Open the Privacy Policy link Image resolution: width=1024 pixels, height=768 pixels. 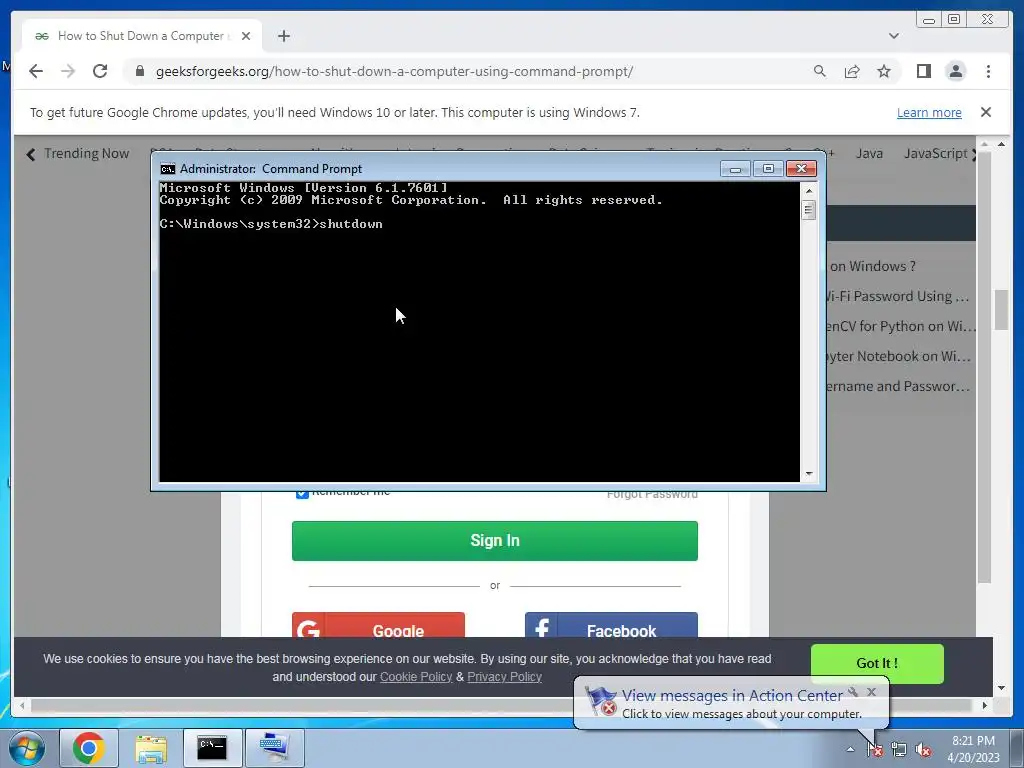point(504,677)
